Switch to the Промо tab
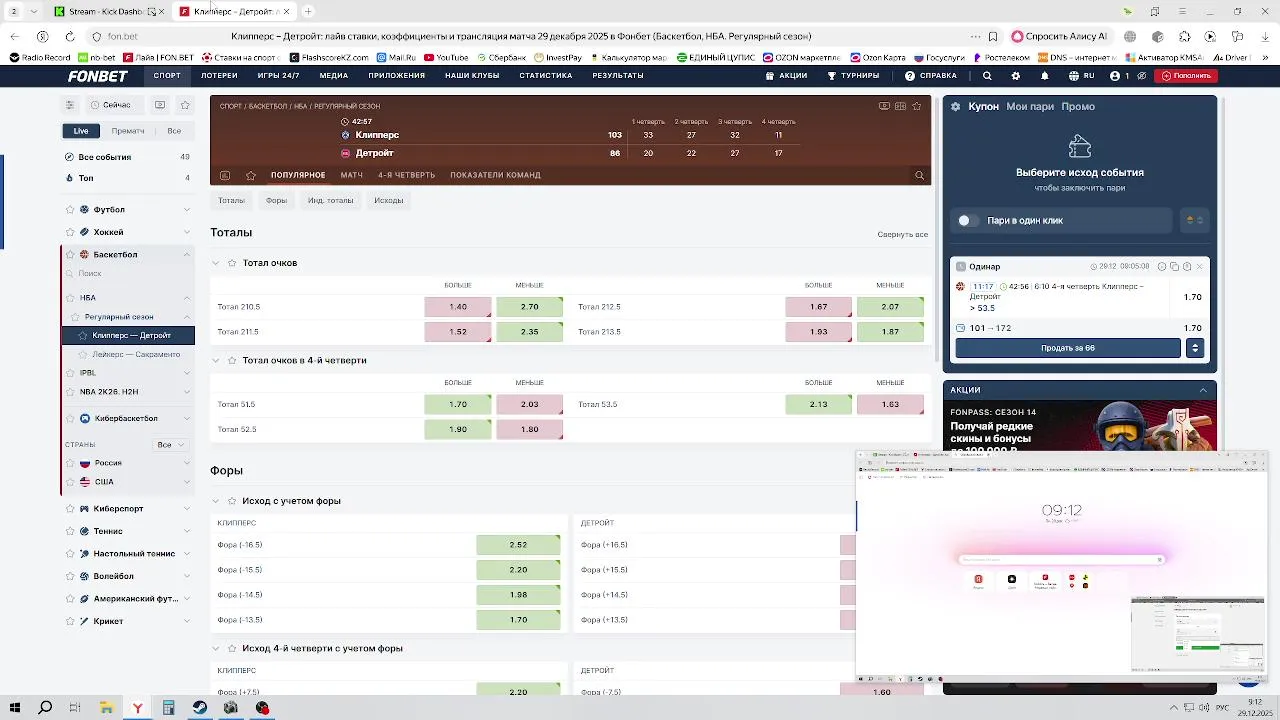 [1078, 106]
